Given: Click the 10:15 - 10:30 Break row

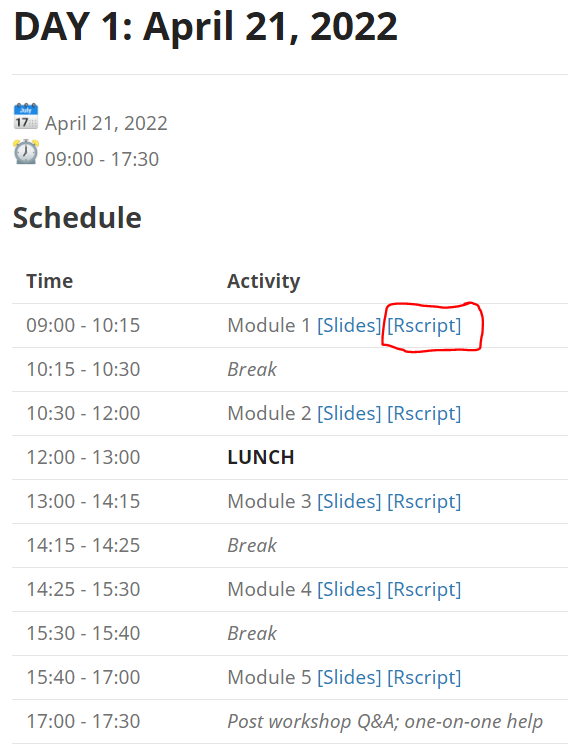Looking at the screenshot, I should point(290,369).
